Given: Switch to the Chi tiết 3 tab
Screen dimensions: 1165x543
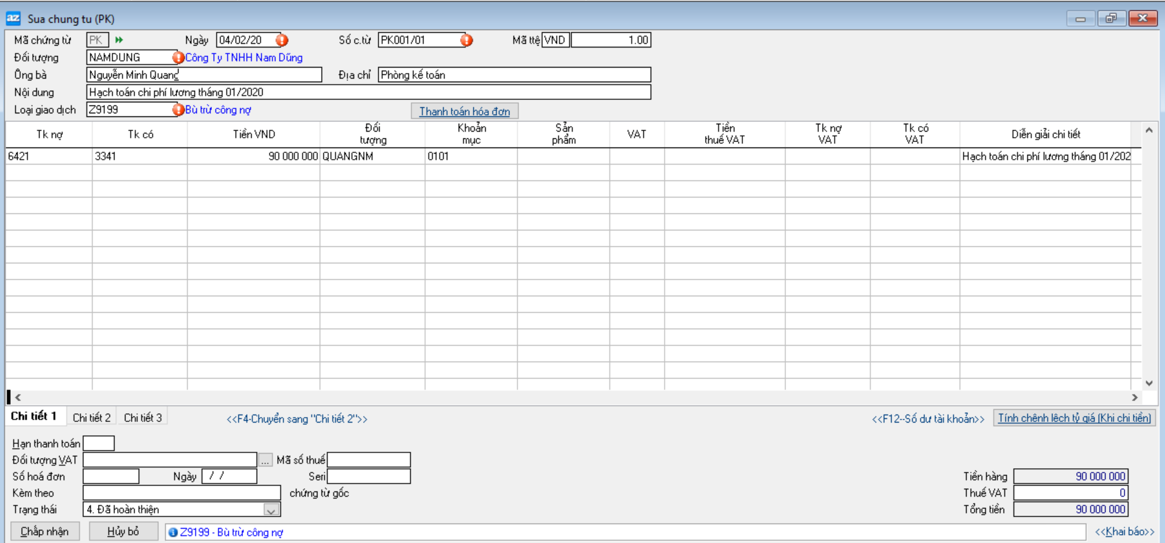Looking at the screenshot, I should tap(142, 418).
